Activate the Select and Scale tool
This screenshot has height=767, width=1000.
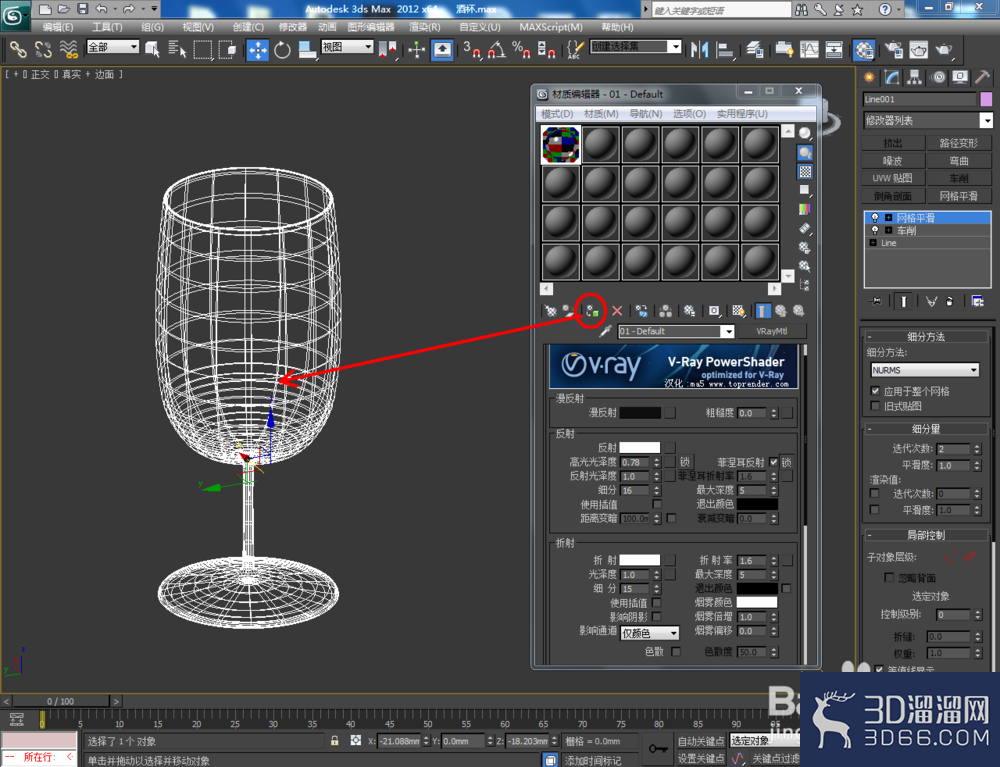pyautogui.click(x=307, y=50)
